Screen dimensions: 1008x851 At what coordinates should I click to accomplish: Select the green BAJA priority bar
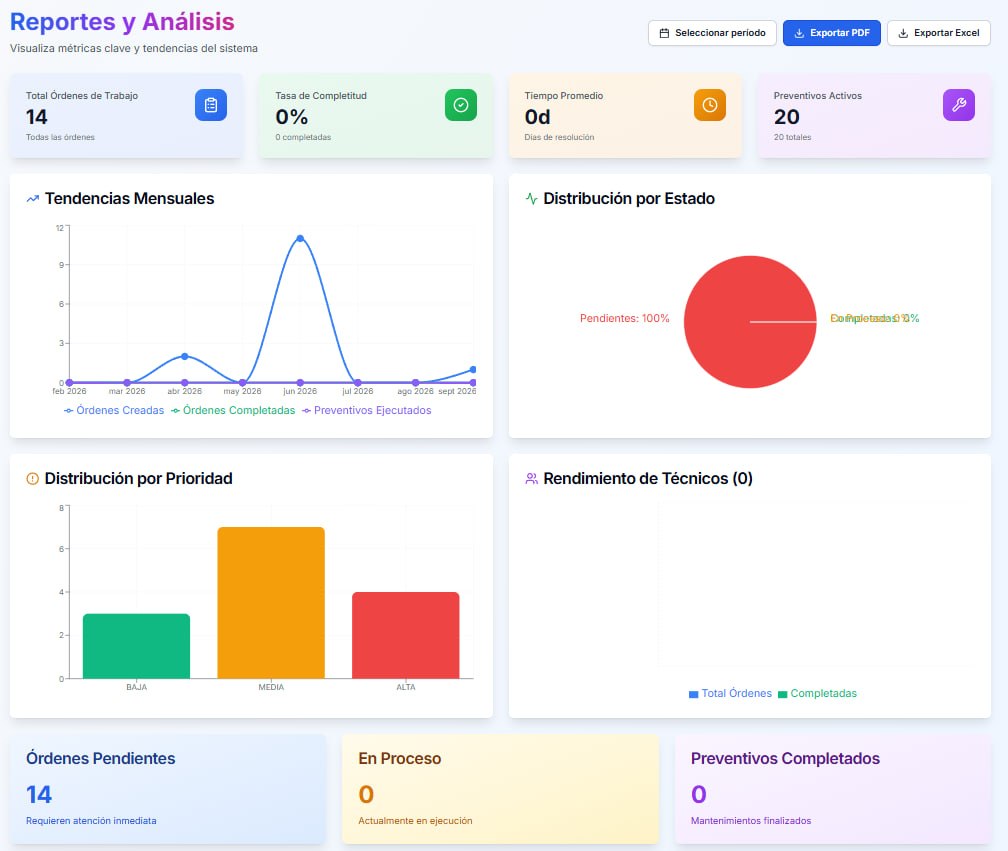(x=136, y=646)
